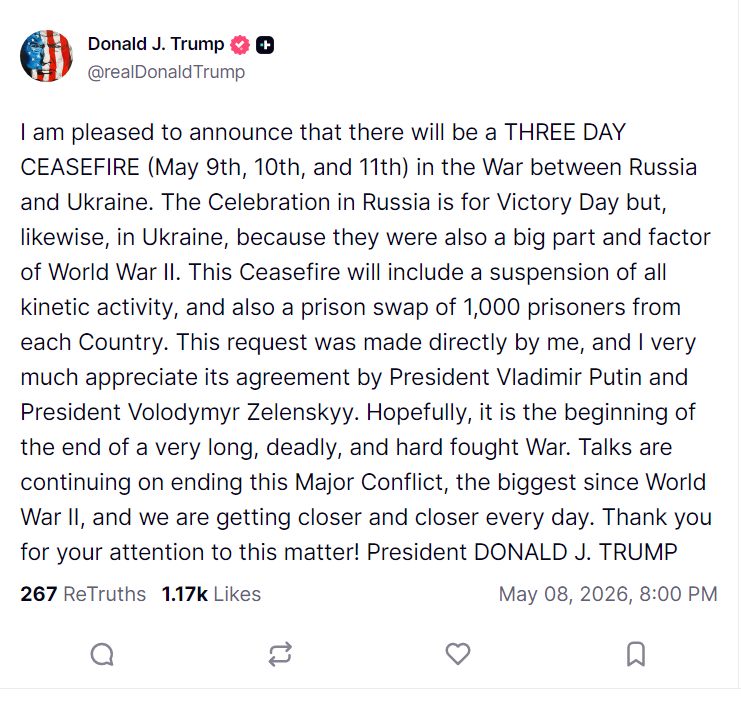Click the black plus badge beside the name
This screenshot has height=715, width=741.
[x=265, y=45]
